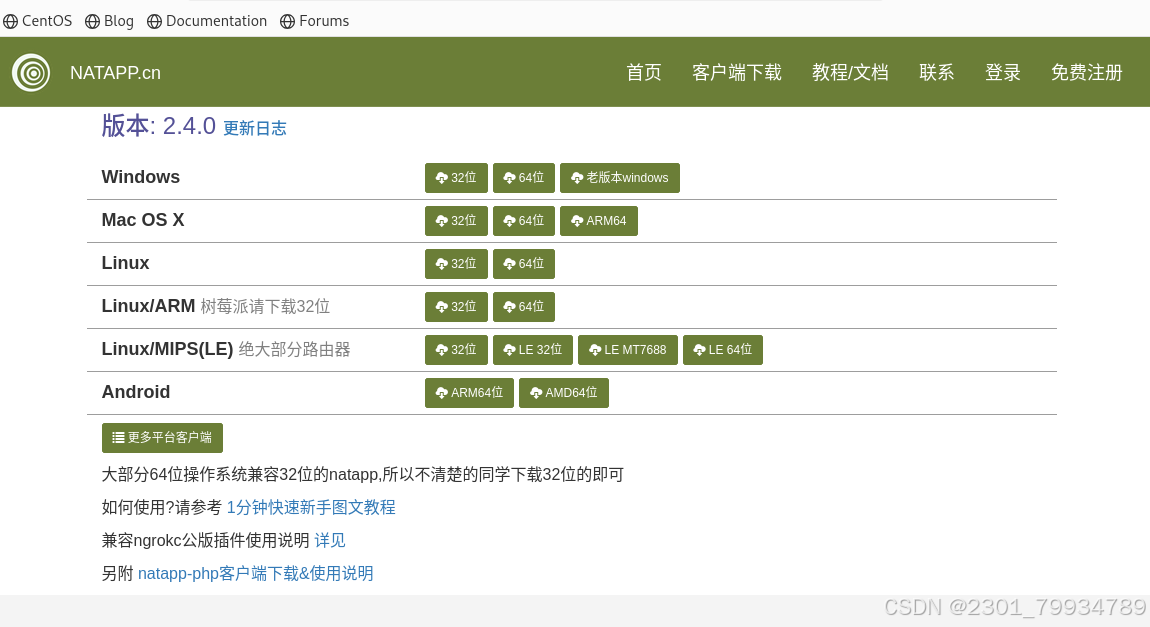This screenshot has height=627, width=1150.
Task: Download Linux/MIPS(LE) 32位 client
Action: [456, 350]
